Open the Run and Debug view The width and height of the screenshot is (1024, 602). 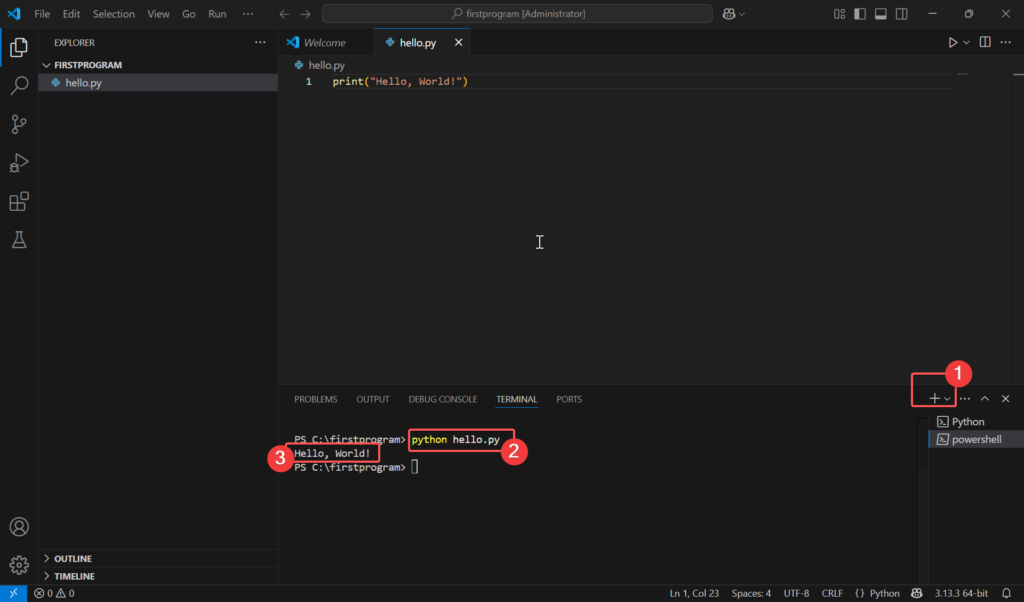pyautogui.click(x=19, y=163)
